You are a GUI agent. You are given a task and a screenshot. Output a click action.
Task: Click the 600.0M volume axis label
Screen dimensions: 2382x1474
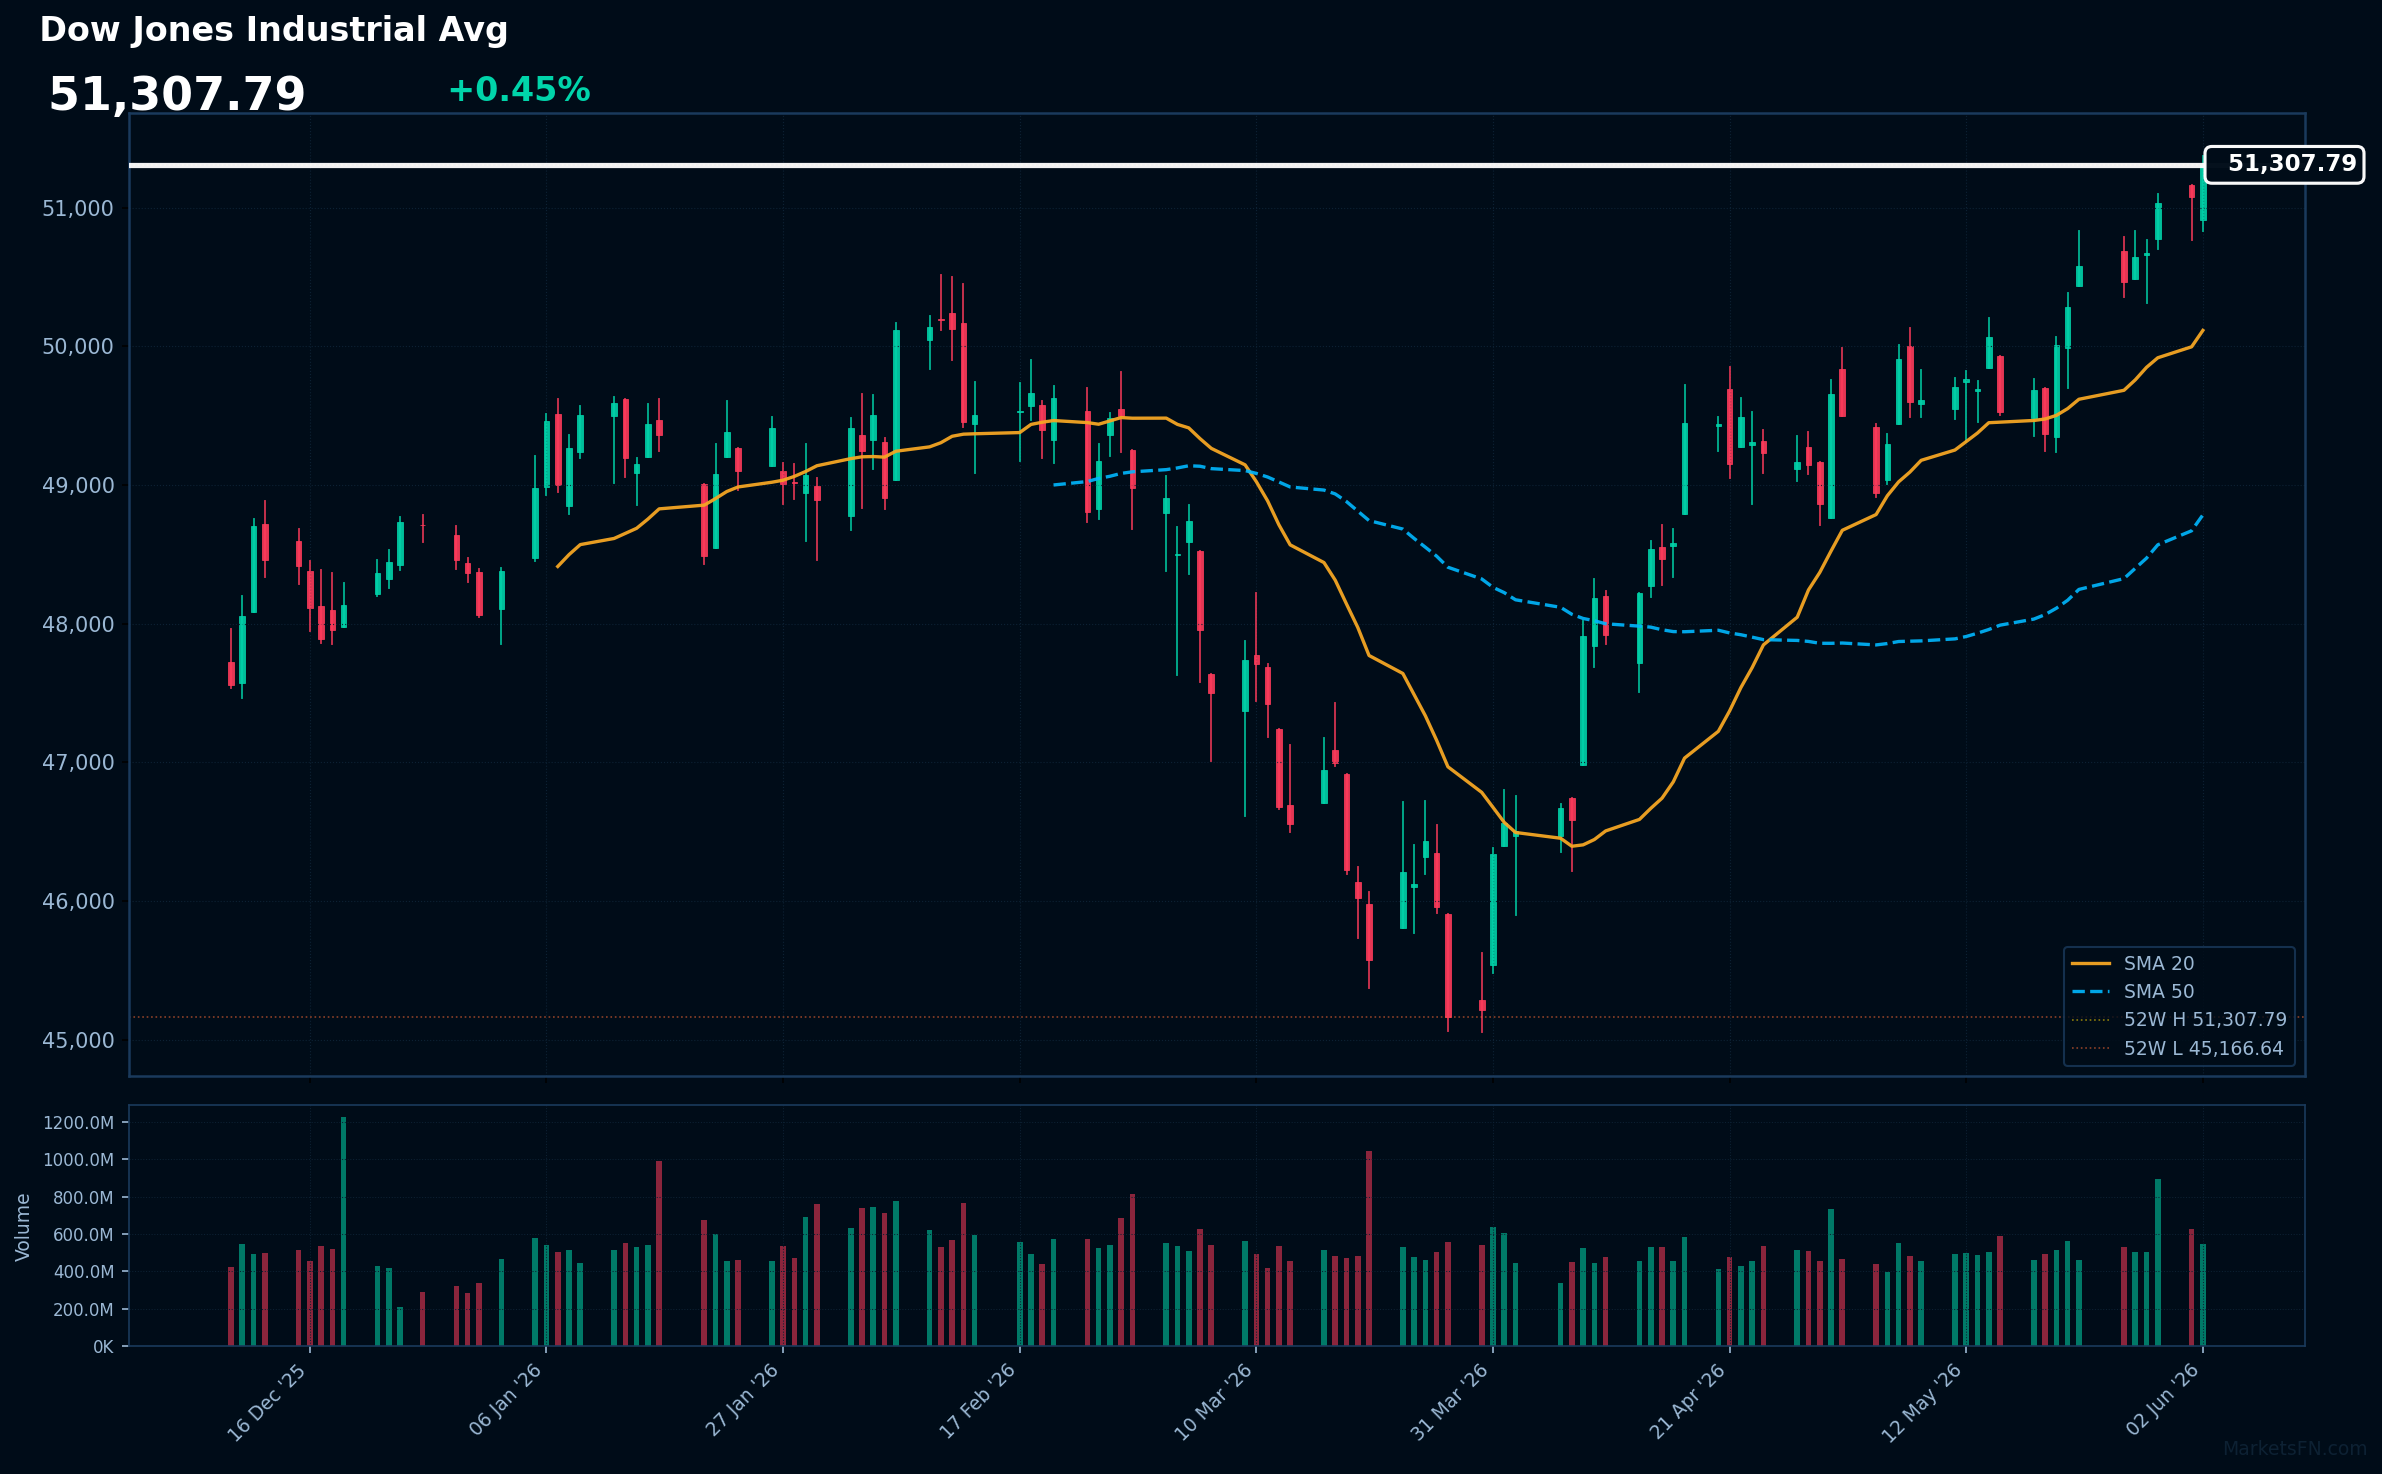click(x=83, y=1235)
